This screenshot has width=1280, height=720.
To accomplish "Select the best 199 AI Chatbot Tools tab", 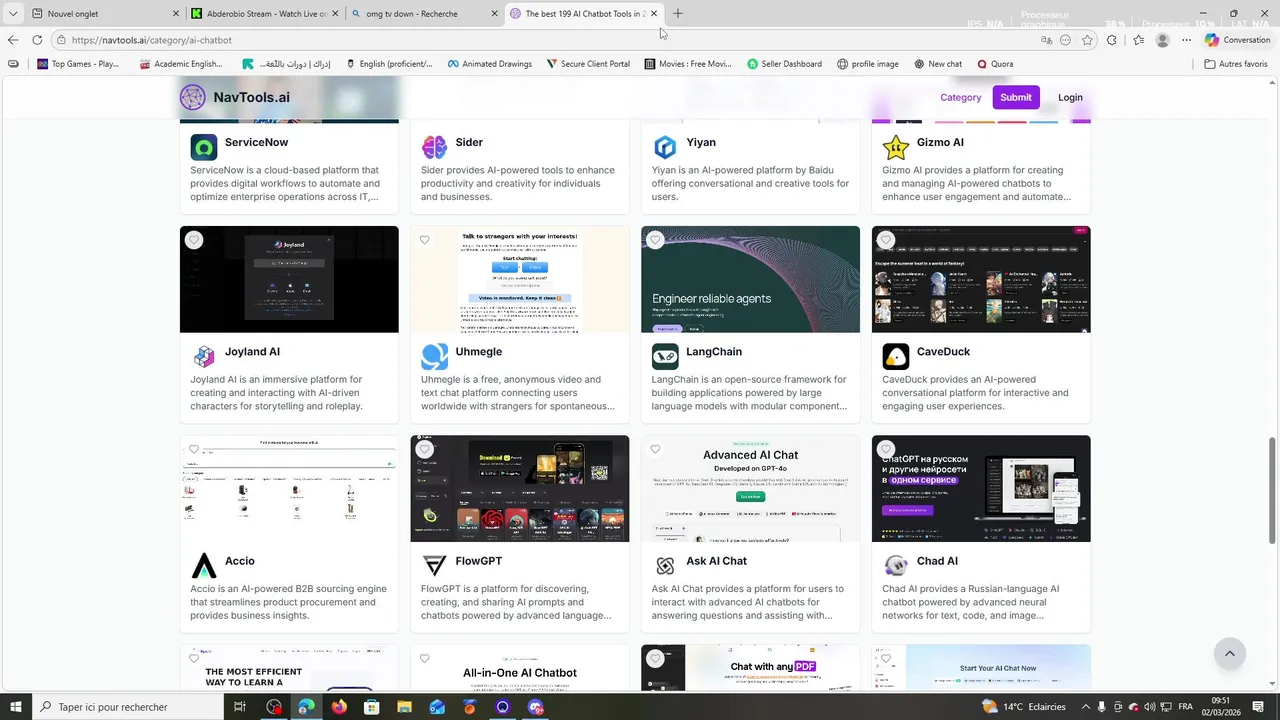I will pyautogui.click(x=585, y=14).
